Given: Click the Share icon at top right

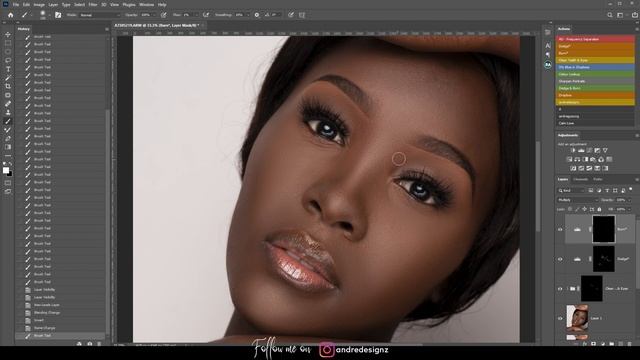Looking at the screenshot, I should 635,15.
